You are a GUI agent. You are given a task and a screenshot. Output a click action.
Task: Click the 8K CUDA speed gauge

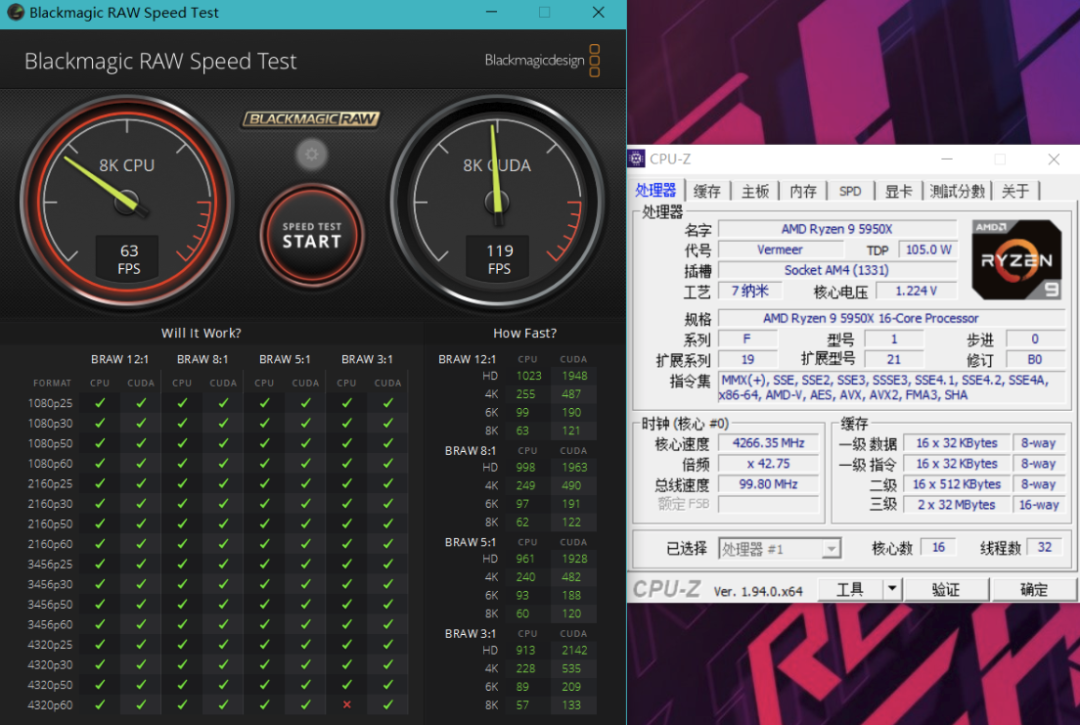(x=497, y=202)
